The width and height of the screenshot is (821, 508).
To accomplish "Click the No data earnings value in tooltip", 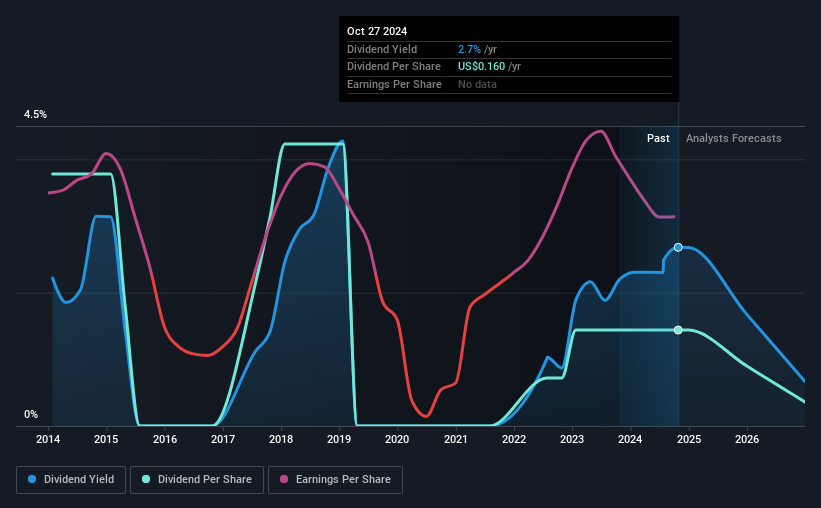I will coord(478,84).
